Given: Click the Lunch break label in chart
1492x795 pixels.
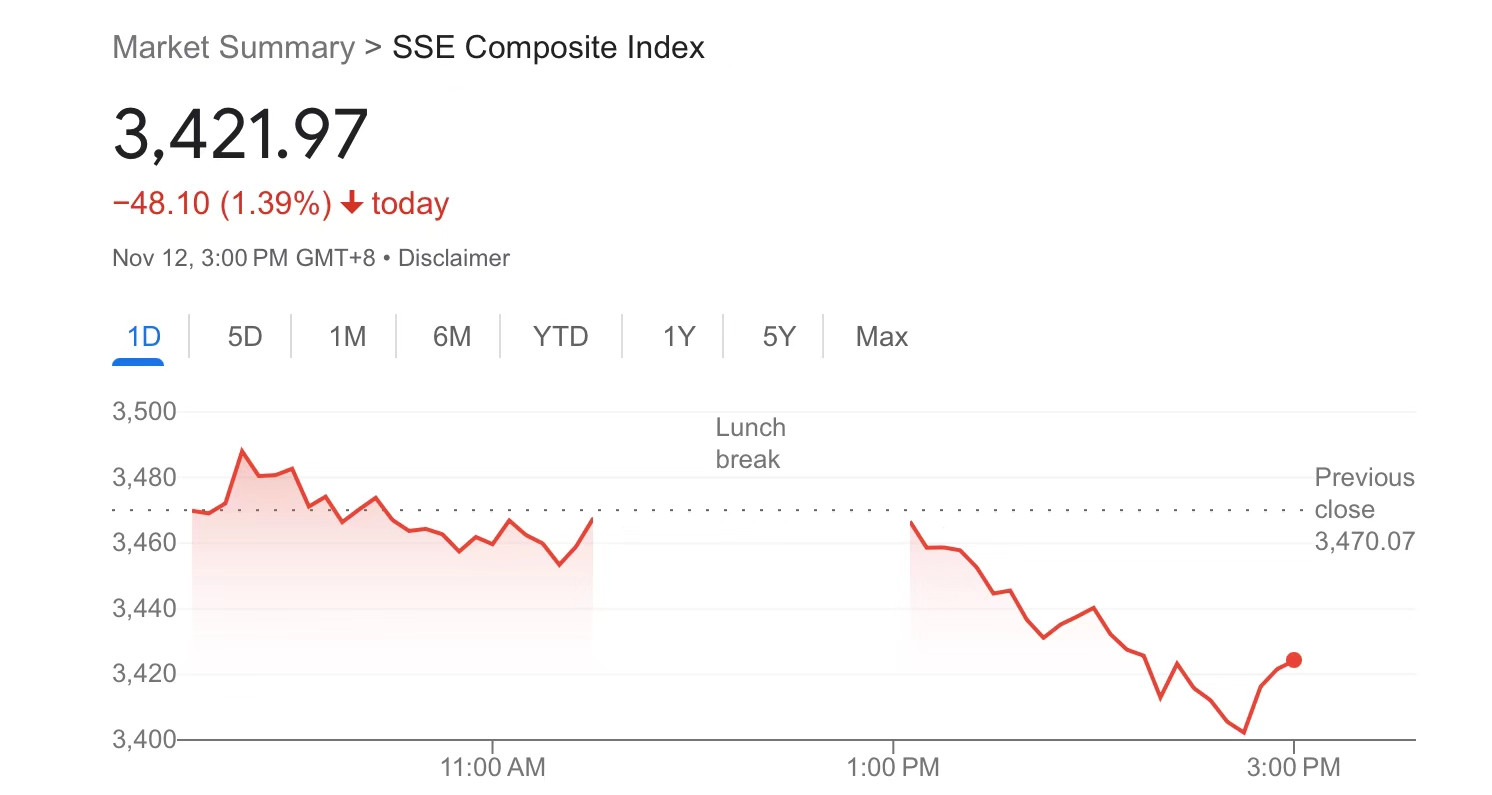Looking at the screenshot, I should (751, 443).
